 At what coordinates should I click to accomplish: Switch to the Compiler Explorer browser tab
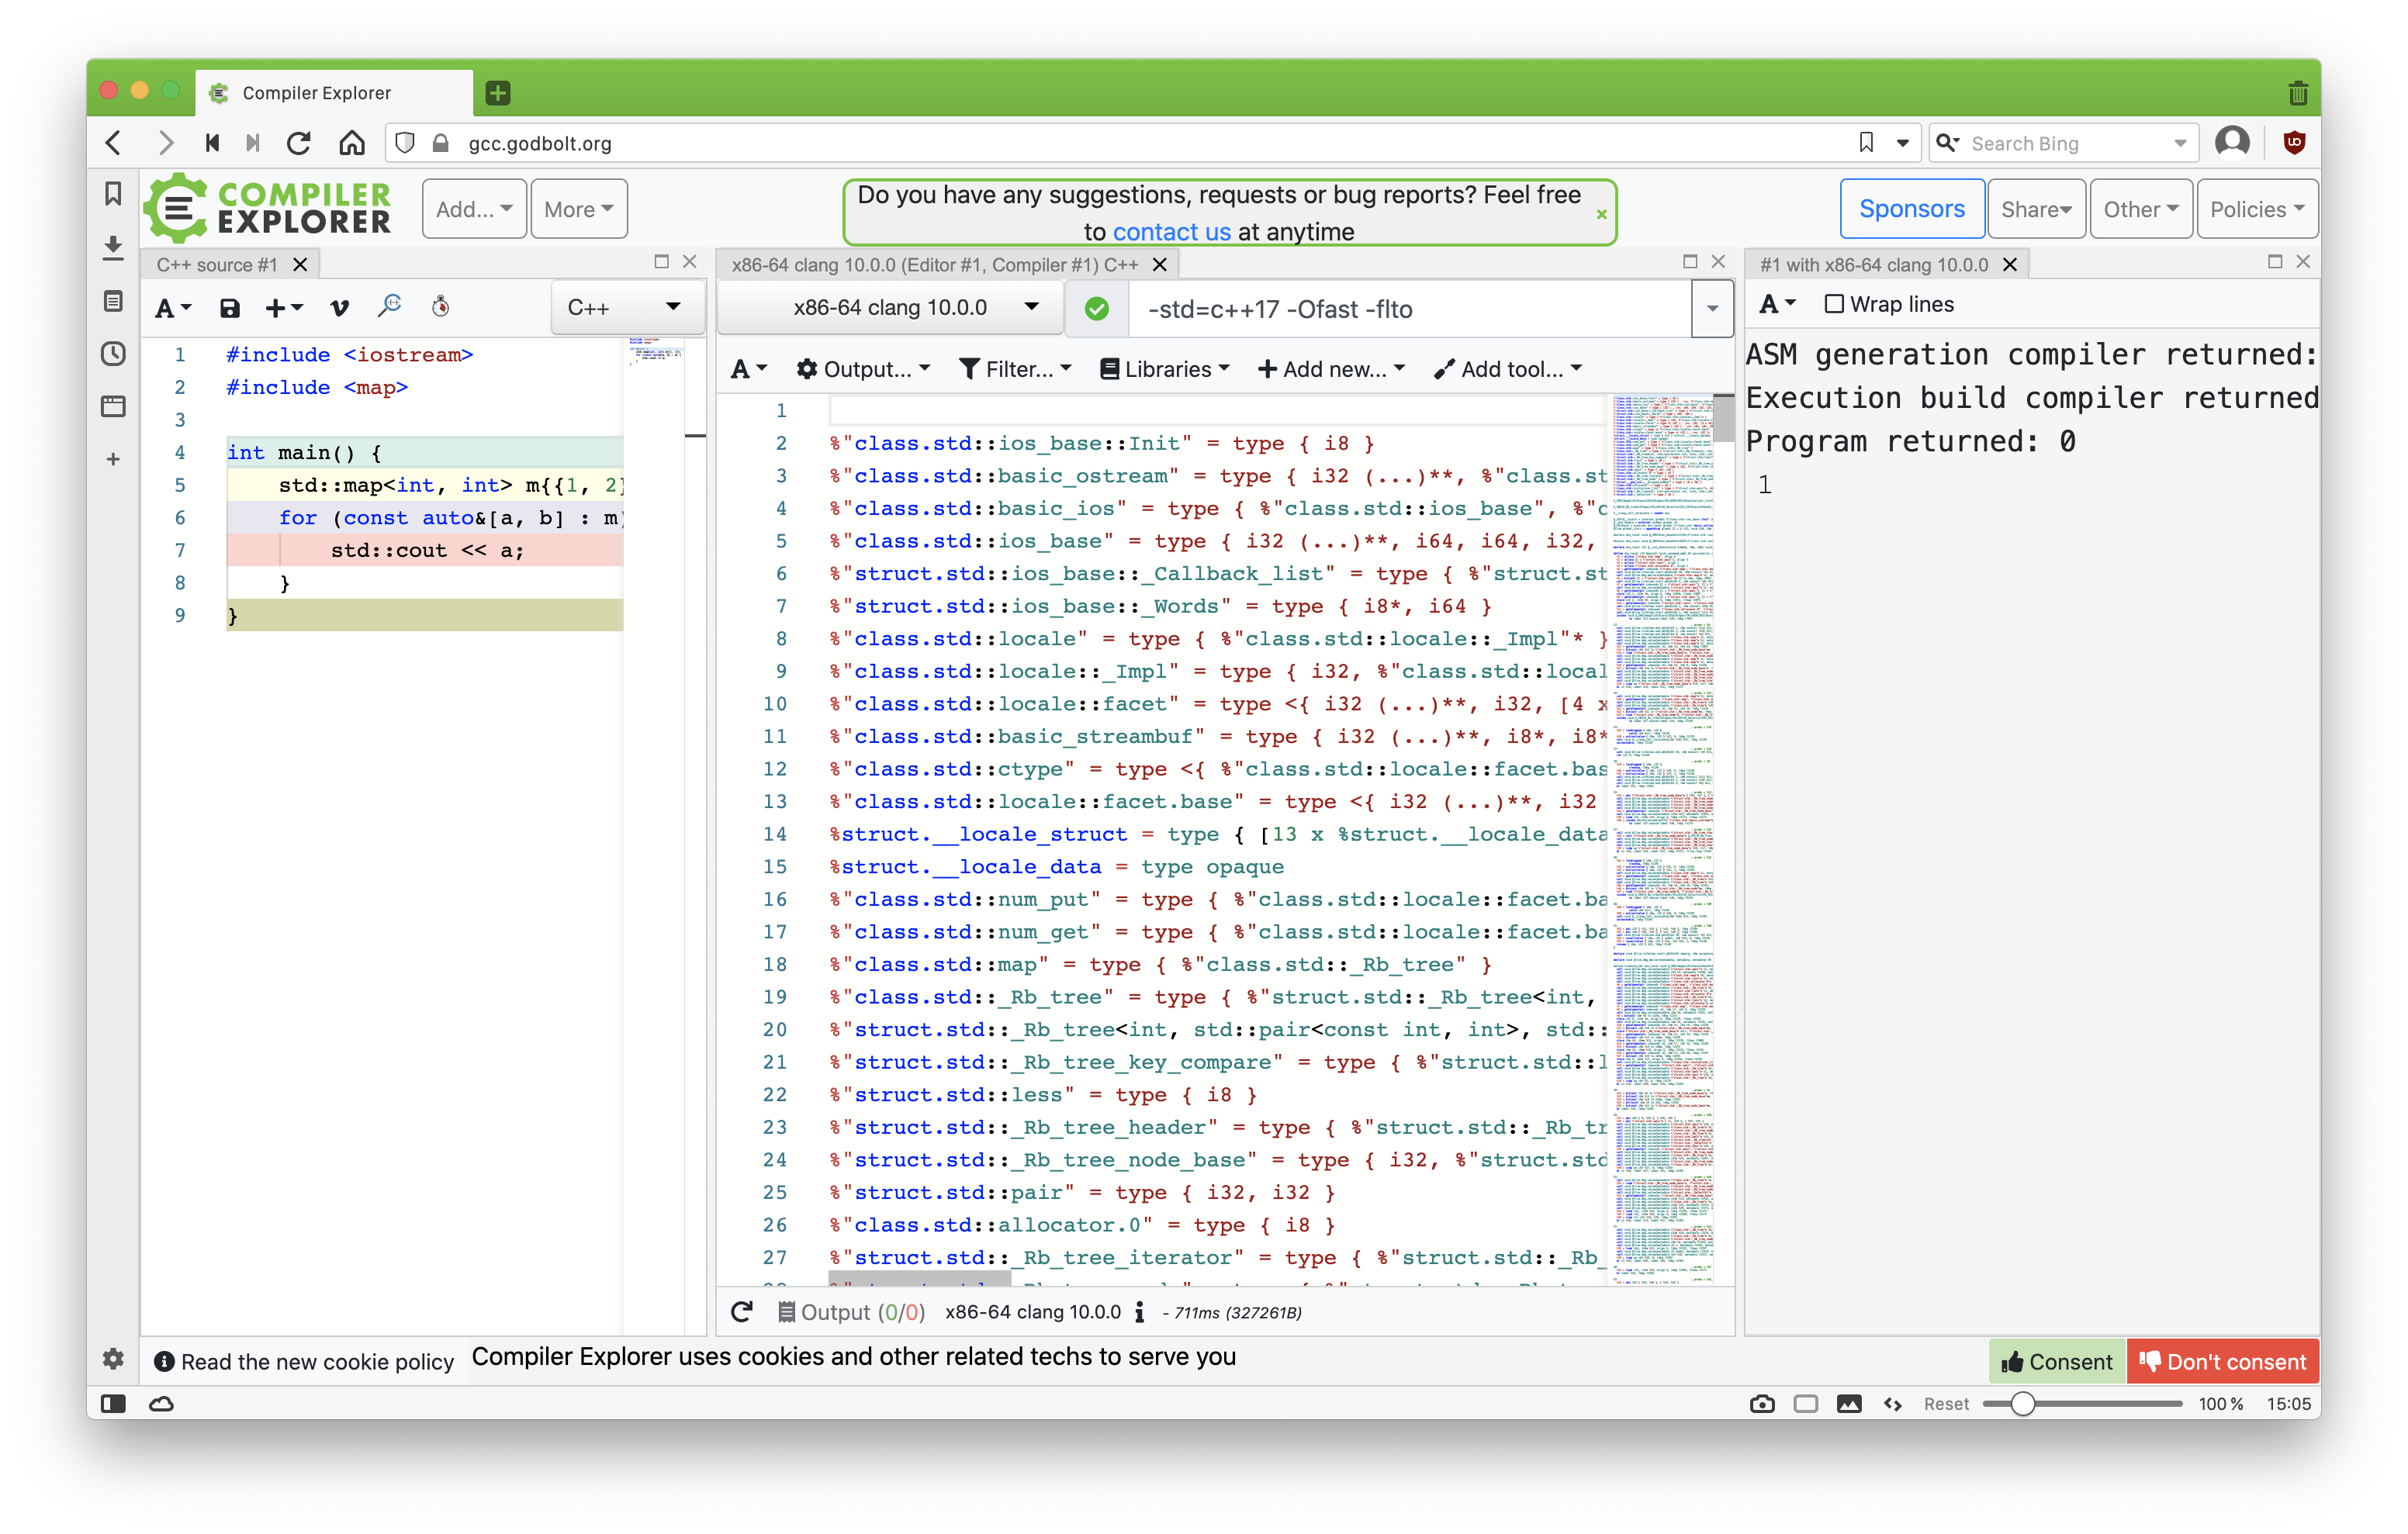(x=334, y=93)
